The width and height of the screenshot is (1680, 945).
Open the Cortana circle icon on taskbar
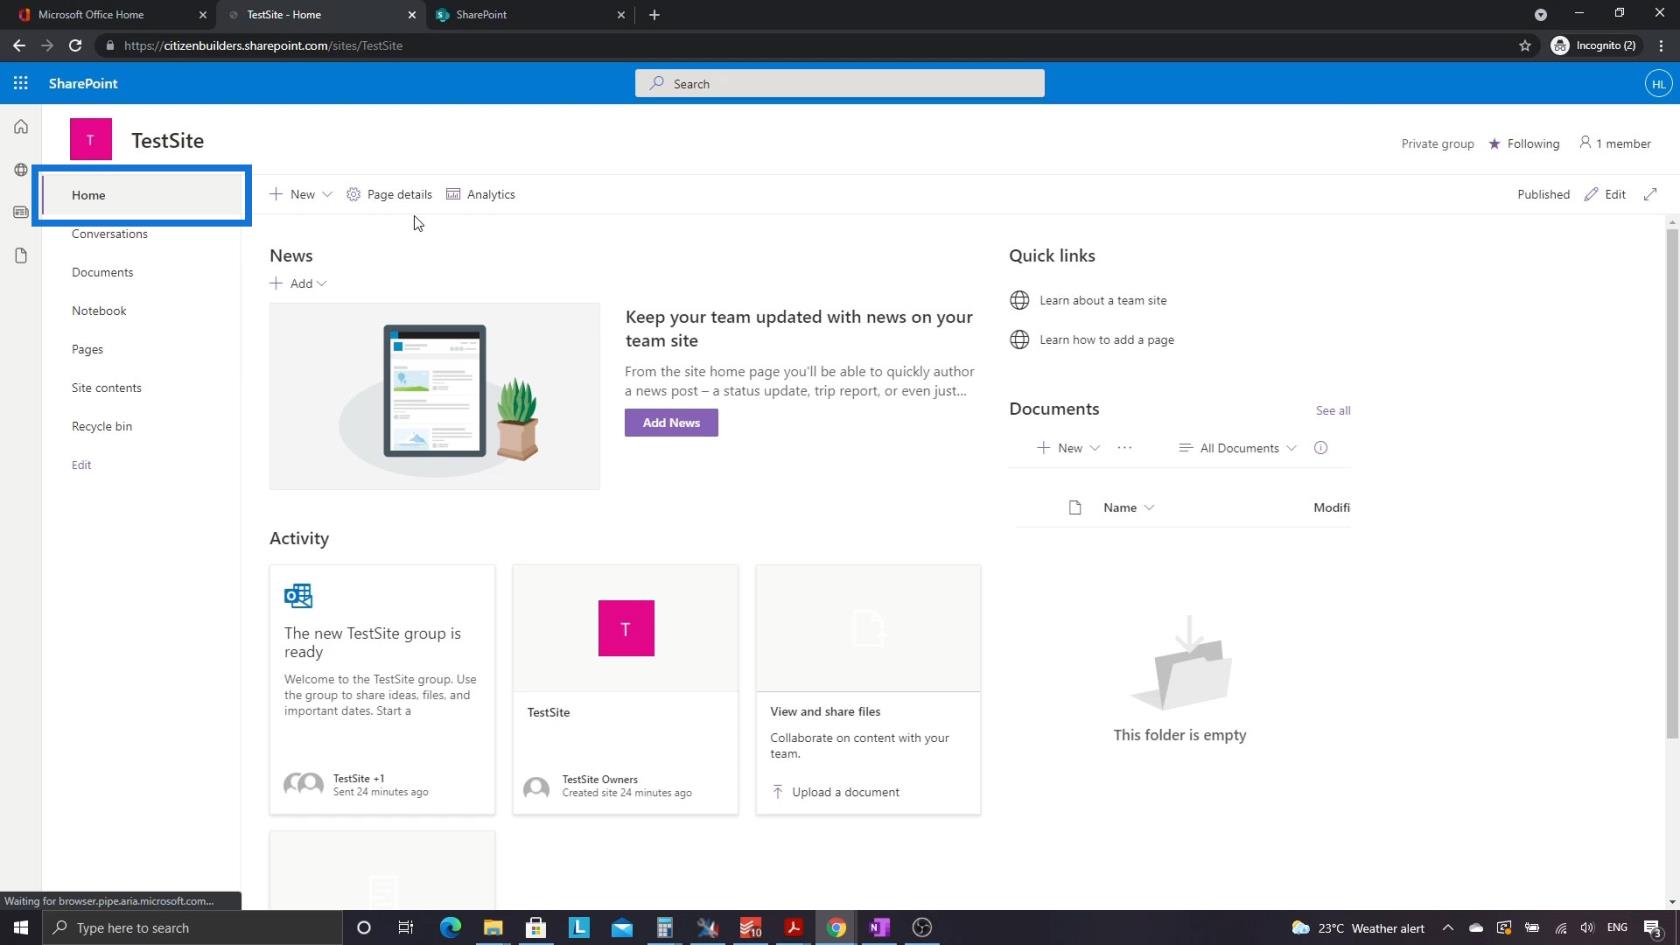point(364,928)
